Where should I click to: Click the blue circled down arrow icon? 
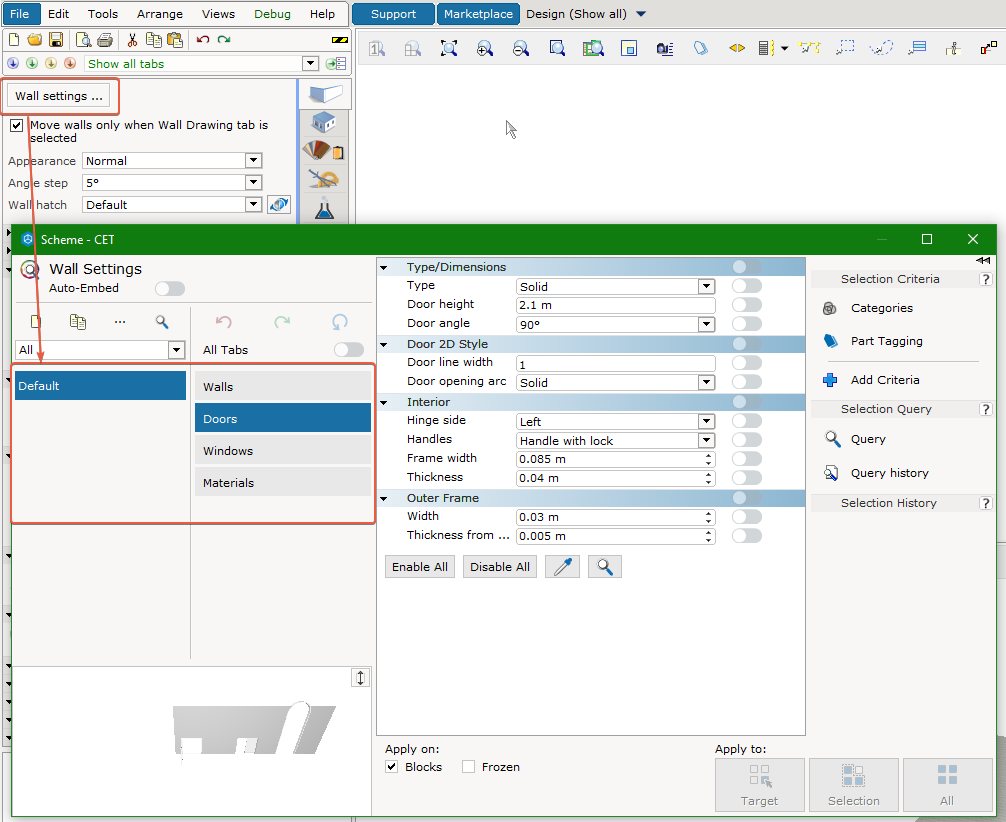coord(13,64)
